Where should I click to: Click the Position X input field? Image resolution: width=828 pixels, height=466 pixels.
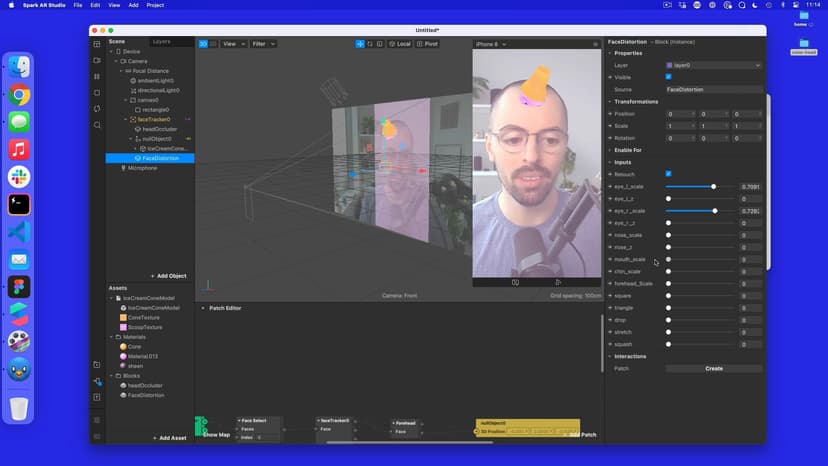pos(680,114)
